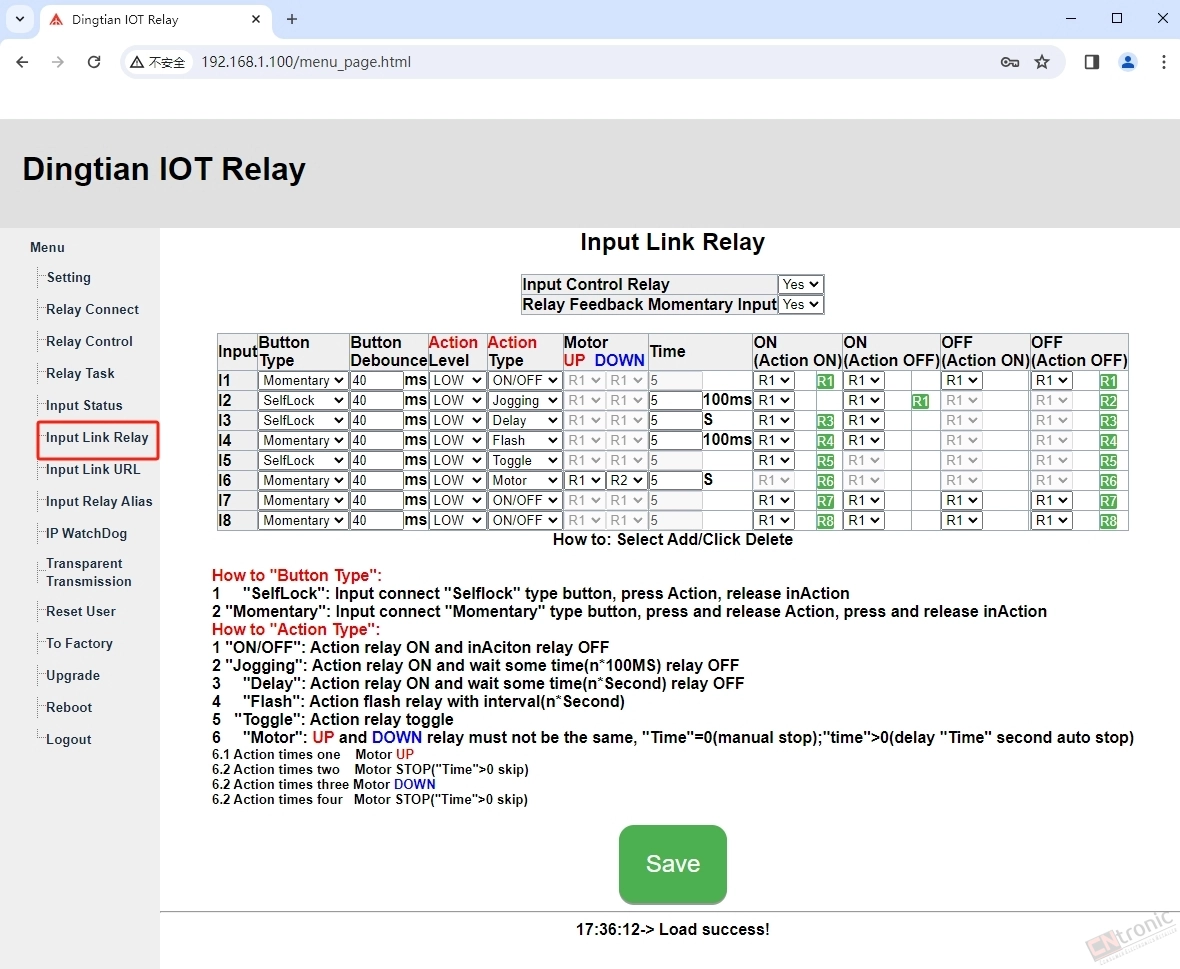The image size is (1180, 969).
Task: Click the browser forward arrow
Action: (x=58, y=62)
